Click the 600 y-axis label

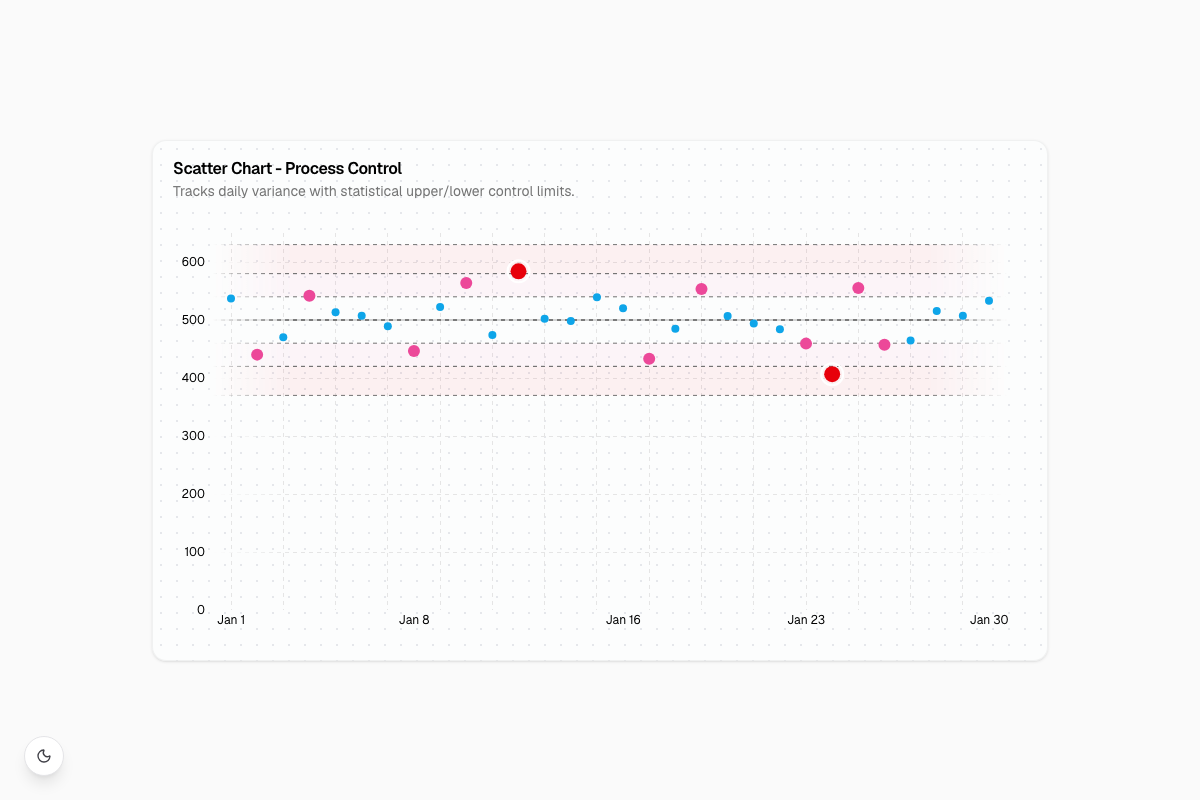193,262
